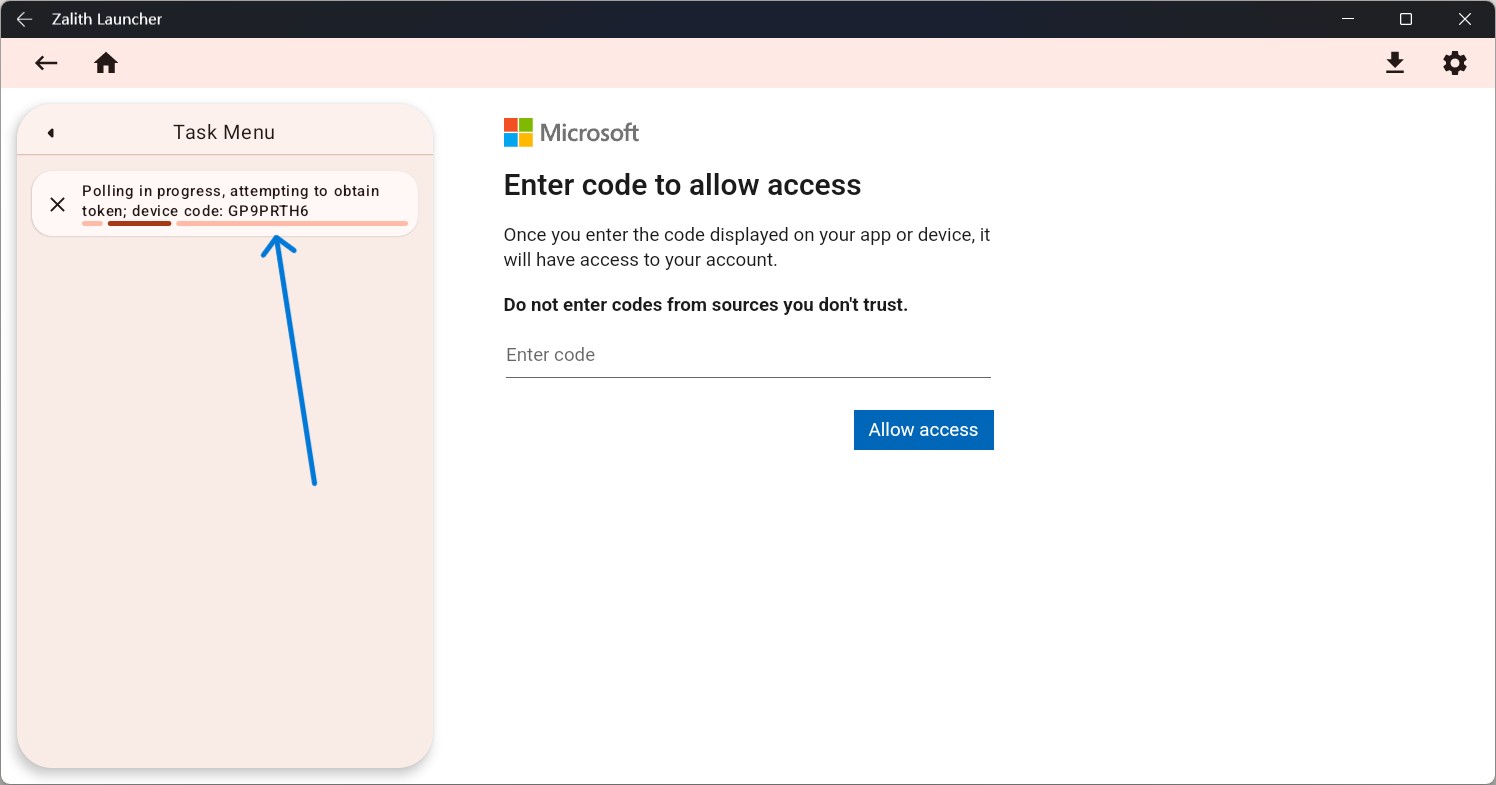Screen dimensions: 1496x785
Task: Click the 'Enter code to allow access' heading
Action: click(682, 185)
